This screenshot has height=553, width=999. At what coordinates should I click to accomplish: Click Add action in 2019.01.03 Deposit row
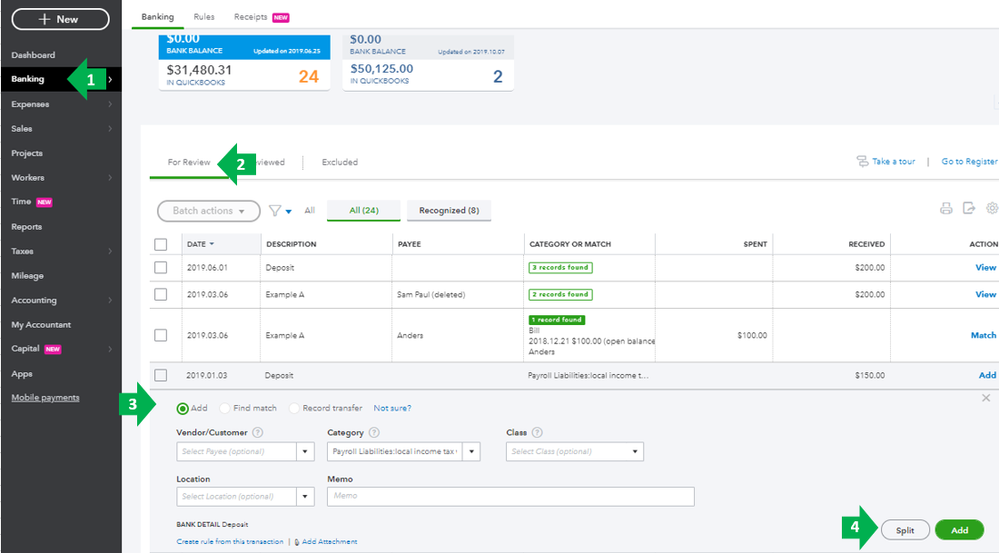pyautogui.click(x=987, y=375)
